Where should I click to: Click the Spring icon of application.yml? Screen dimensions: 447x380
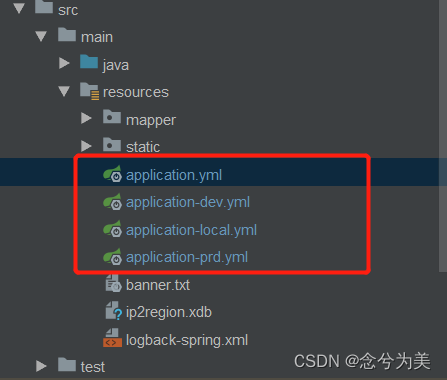click(112, 174)
